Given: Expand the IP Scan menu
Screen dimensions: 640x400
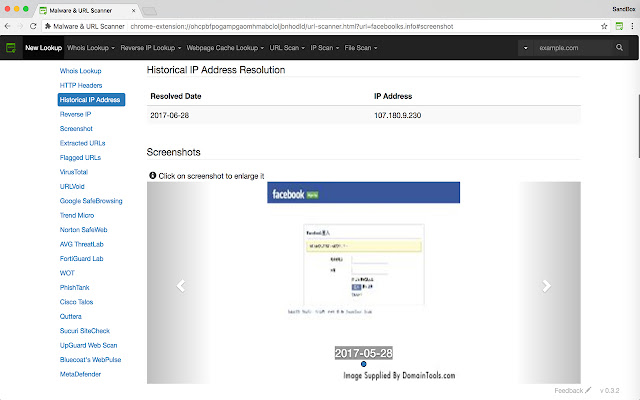Looking at the screenshot, I should coord(324,48).
